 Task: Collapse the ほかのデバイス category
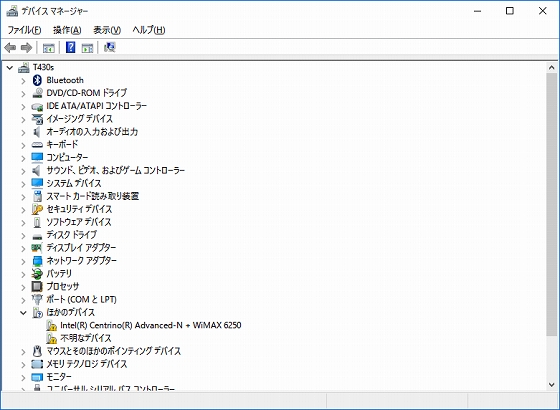click(x=24, y=313)
